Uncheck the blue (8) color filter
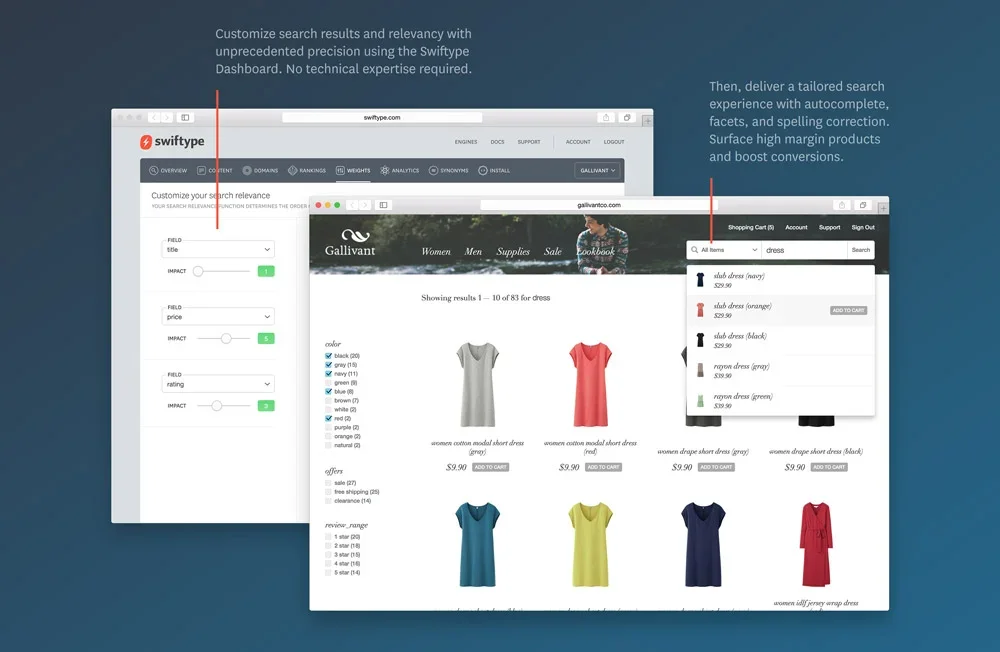 point(328,392)
